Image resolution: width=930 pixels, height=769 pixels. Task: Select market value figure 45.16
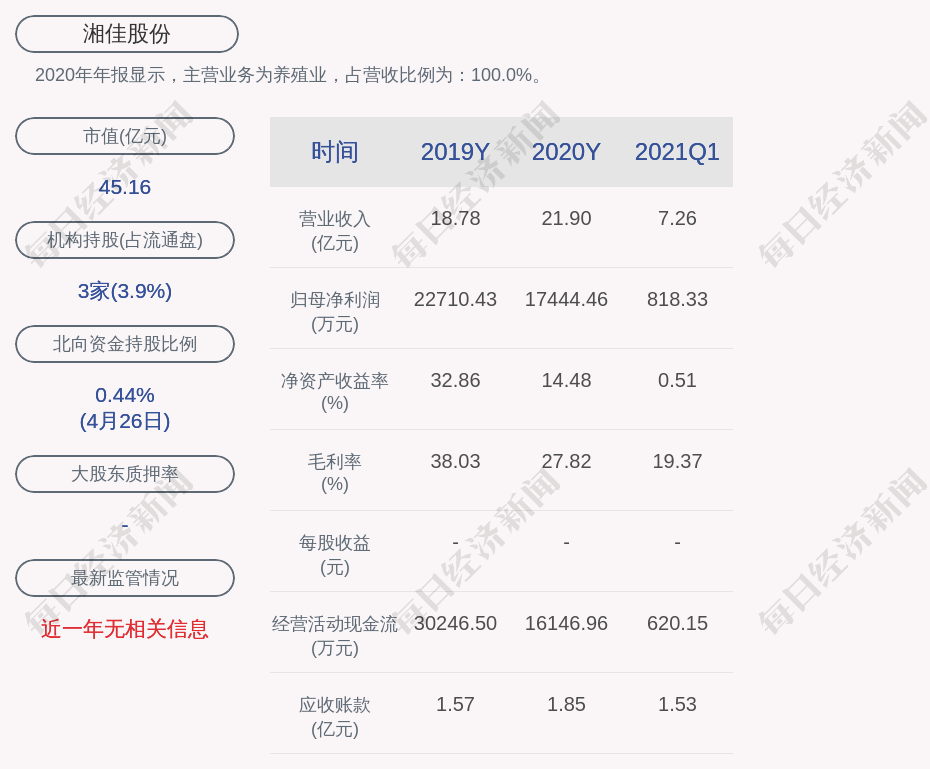[125, 187]
